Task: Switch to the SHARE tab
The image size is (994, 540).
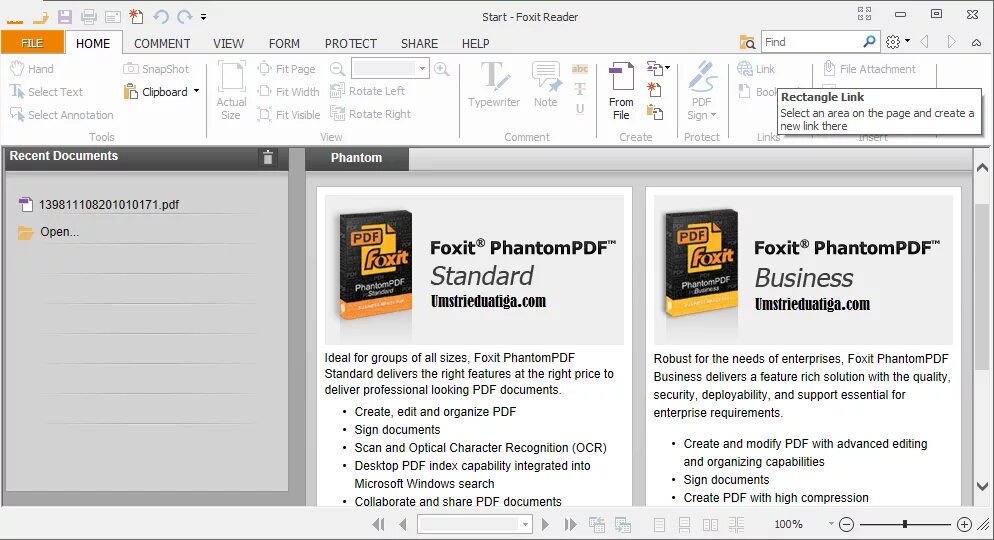Action: point(419,44)
